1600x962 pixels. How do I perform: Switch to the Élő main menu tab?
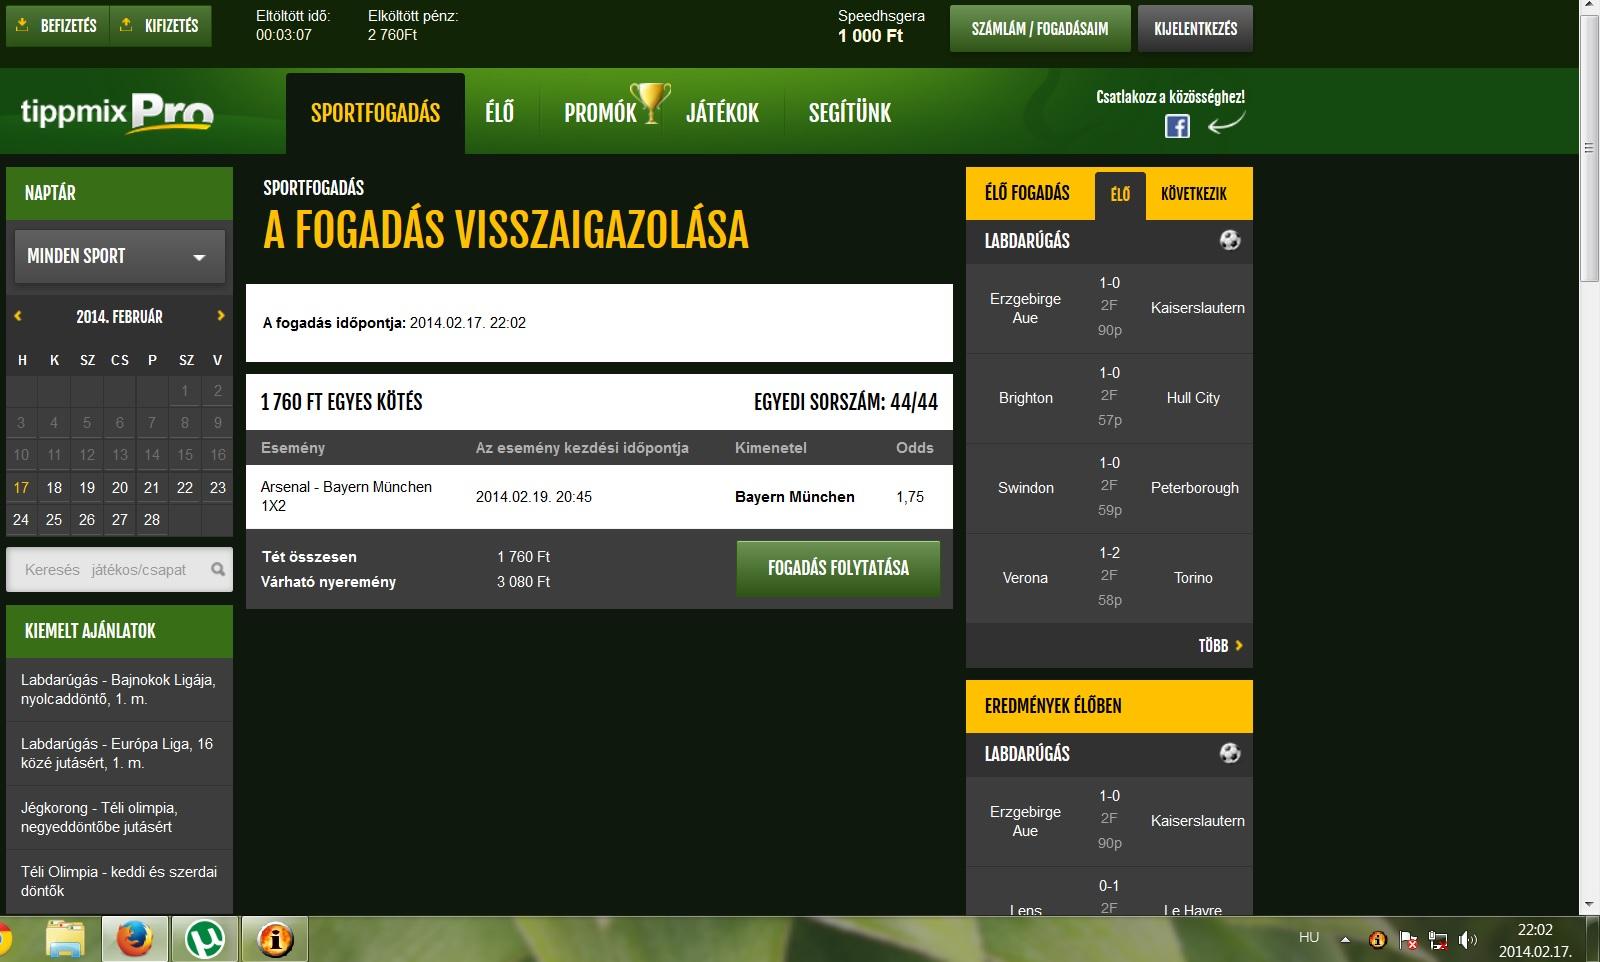click(500, 113)
